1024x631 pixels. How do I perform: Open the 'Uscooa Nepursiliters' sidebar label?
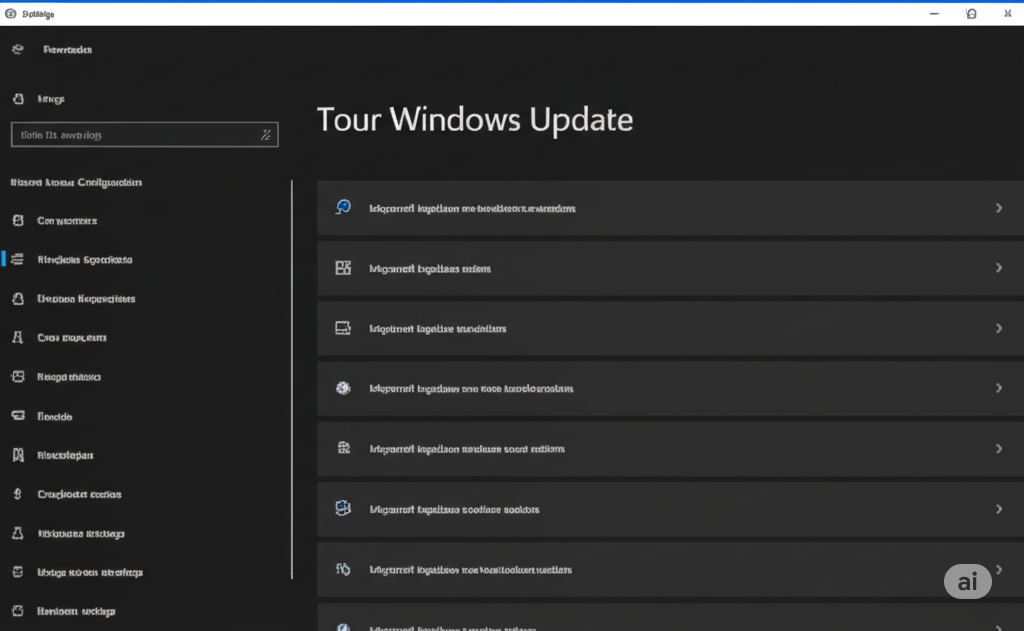coord(86,299)
